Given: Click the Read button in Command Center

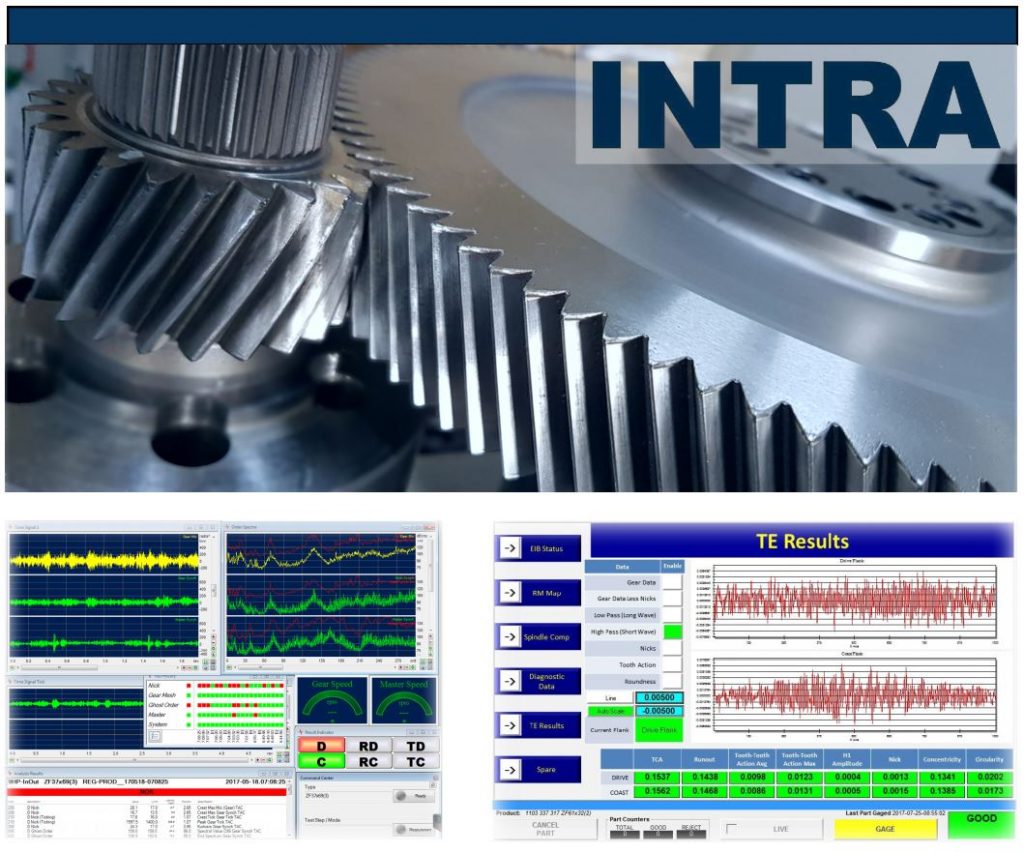Looking at the screenshot, I should 413,796.
